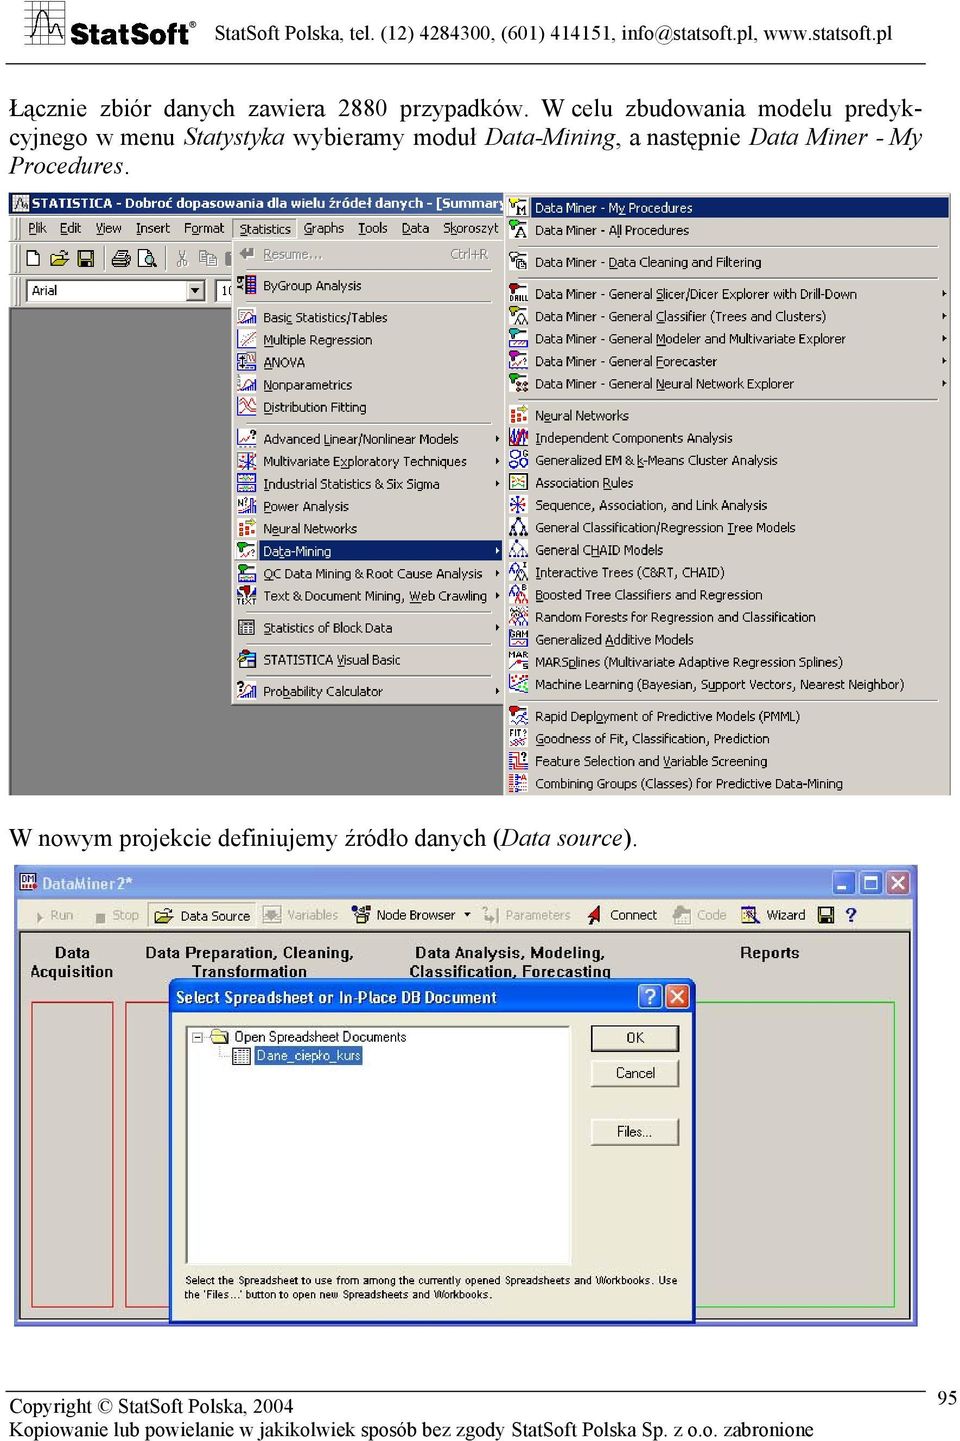Click the STATISTICA Visual Basic icon

pos(246,659)
